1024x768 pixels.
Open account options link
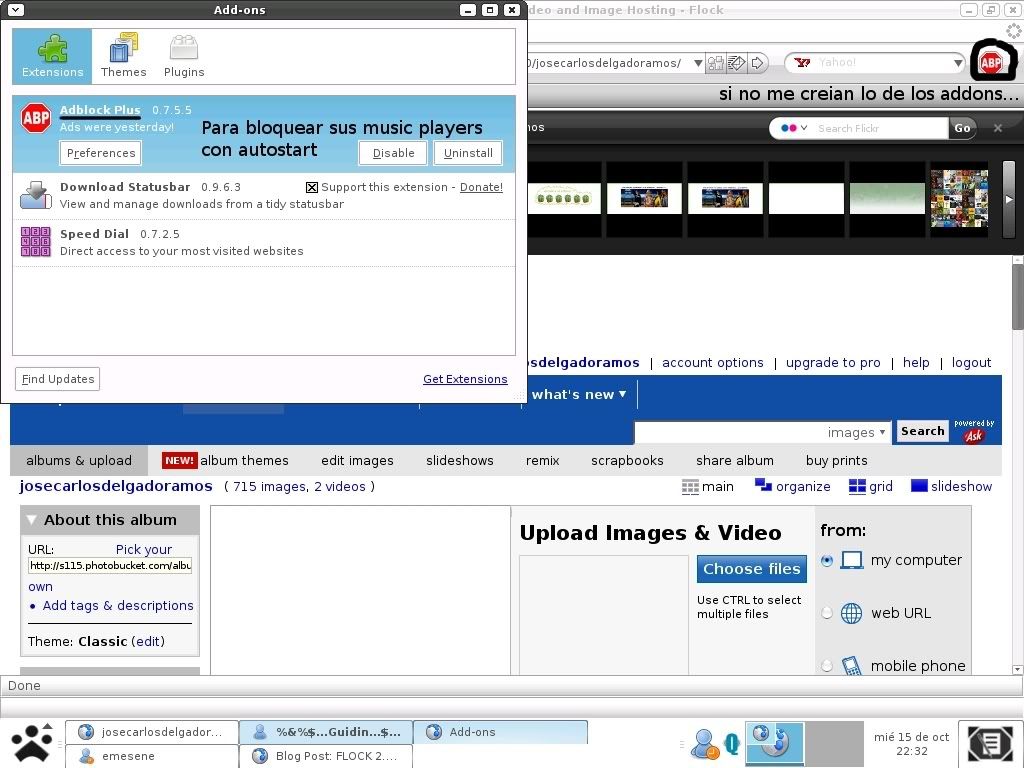[x=712, y=362]
